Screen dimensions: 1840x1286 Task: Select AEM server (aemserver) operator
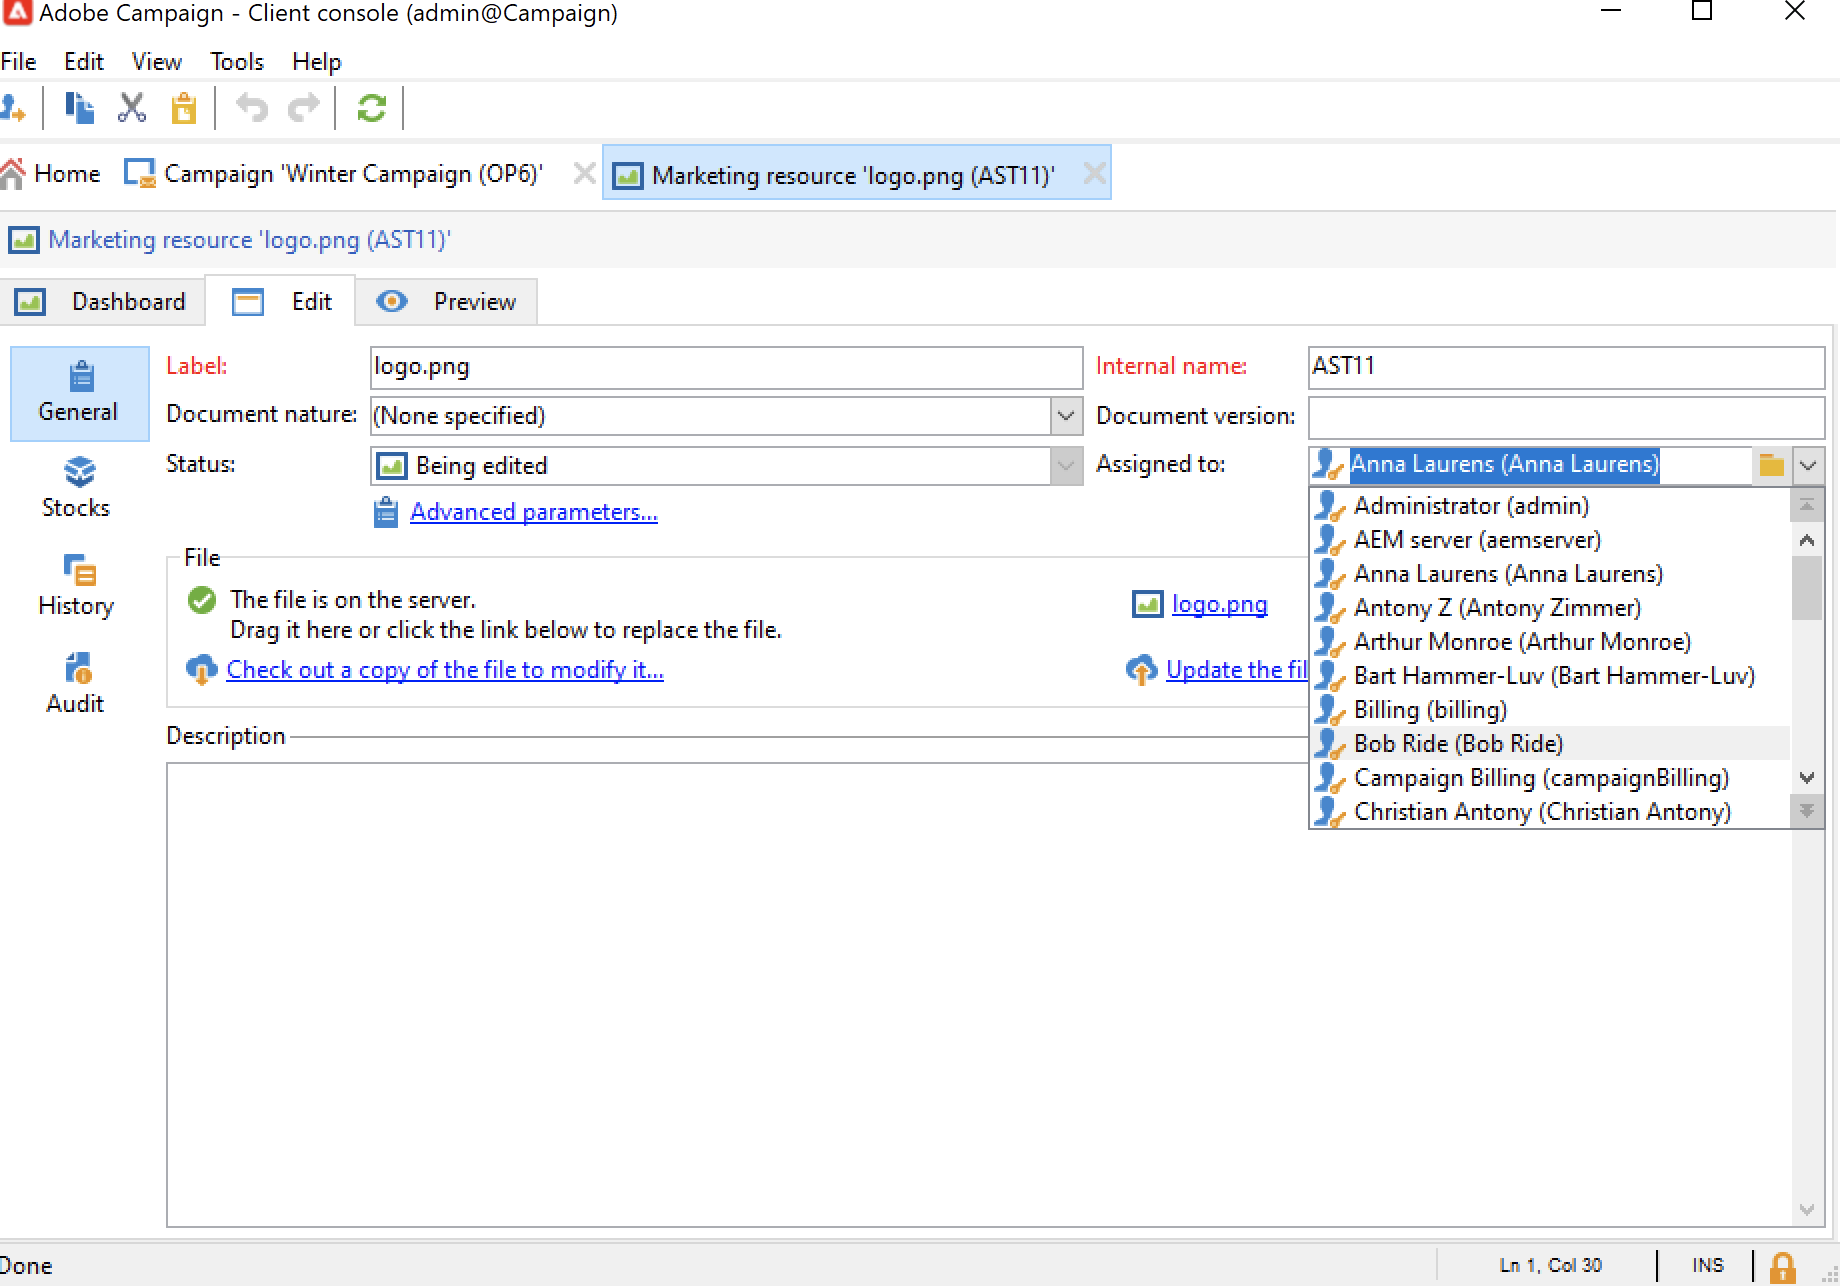(x=1550, y=540)
